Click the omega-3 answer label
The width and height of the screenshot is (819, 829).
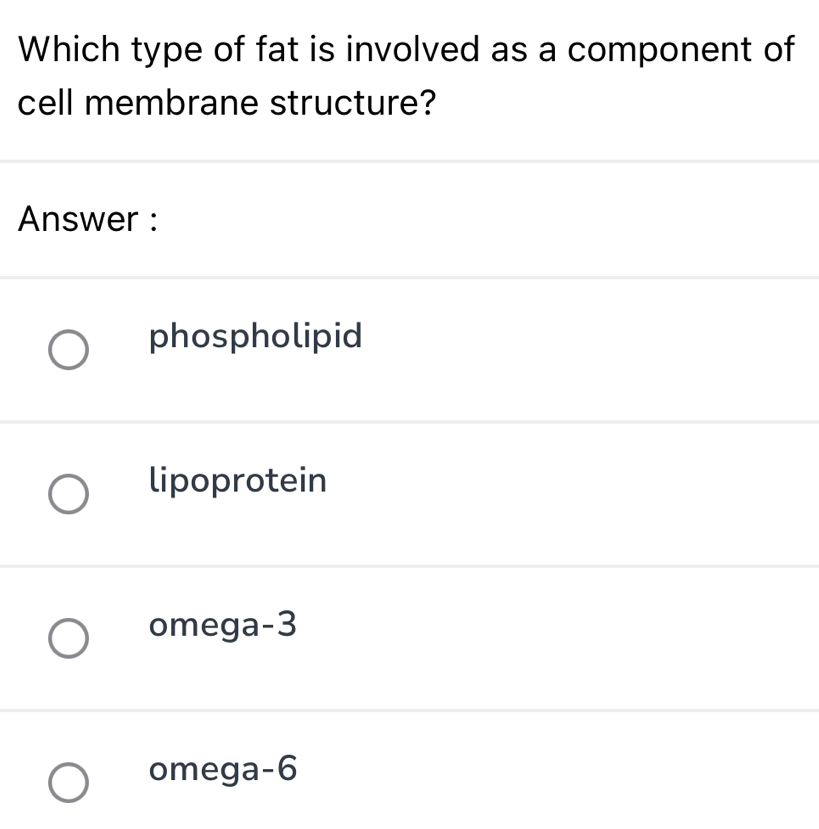(x=222, y=625)
